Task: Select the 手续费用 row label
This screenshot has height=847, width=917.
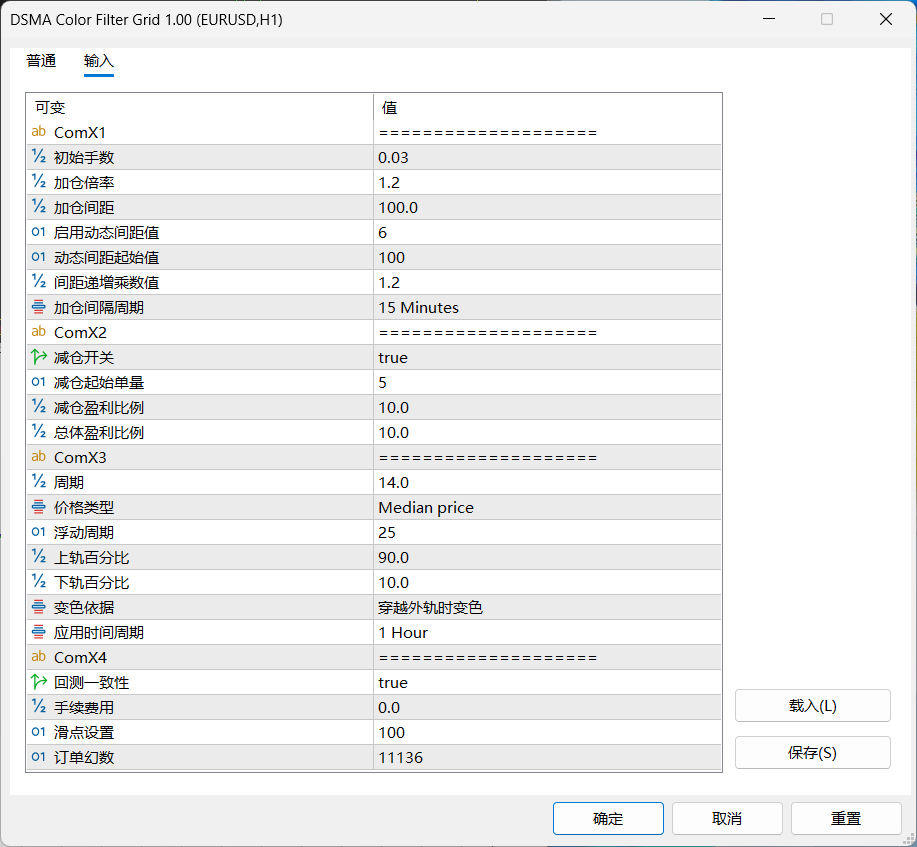Action: click(84, 708)
